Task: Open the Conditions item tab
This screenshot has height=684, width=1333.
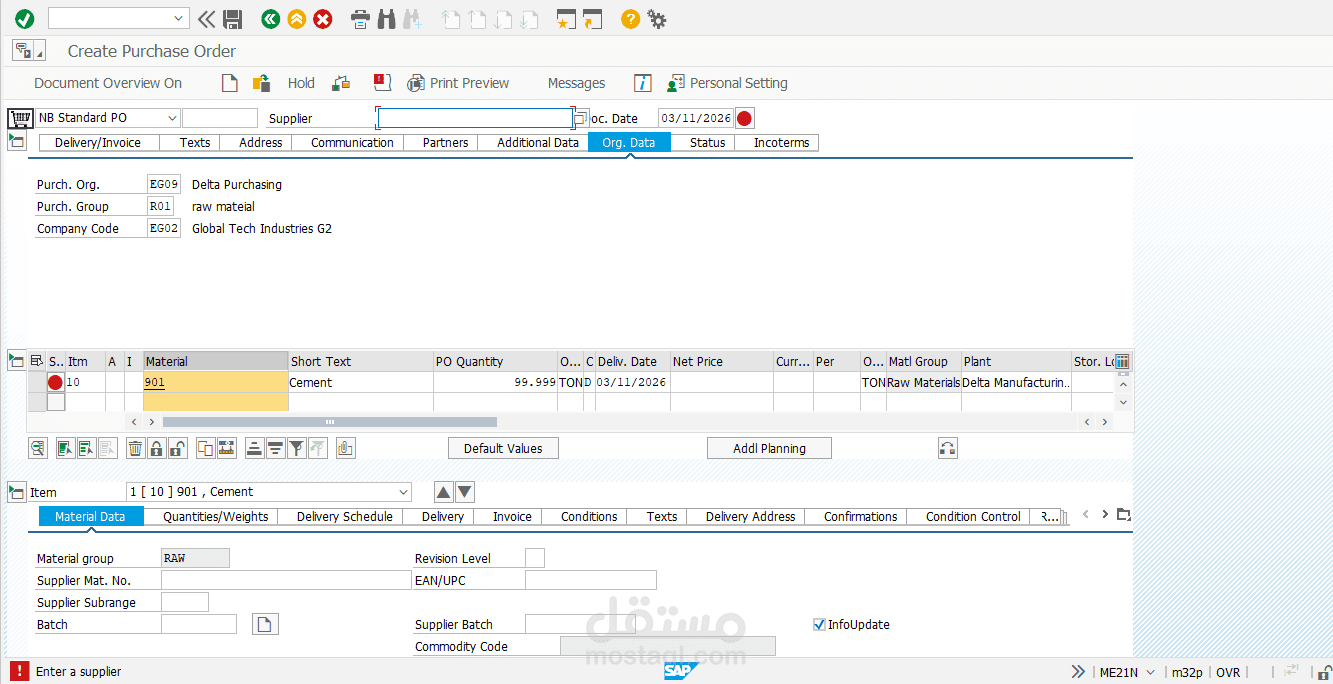Action: pos(589,517)
